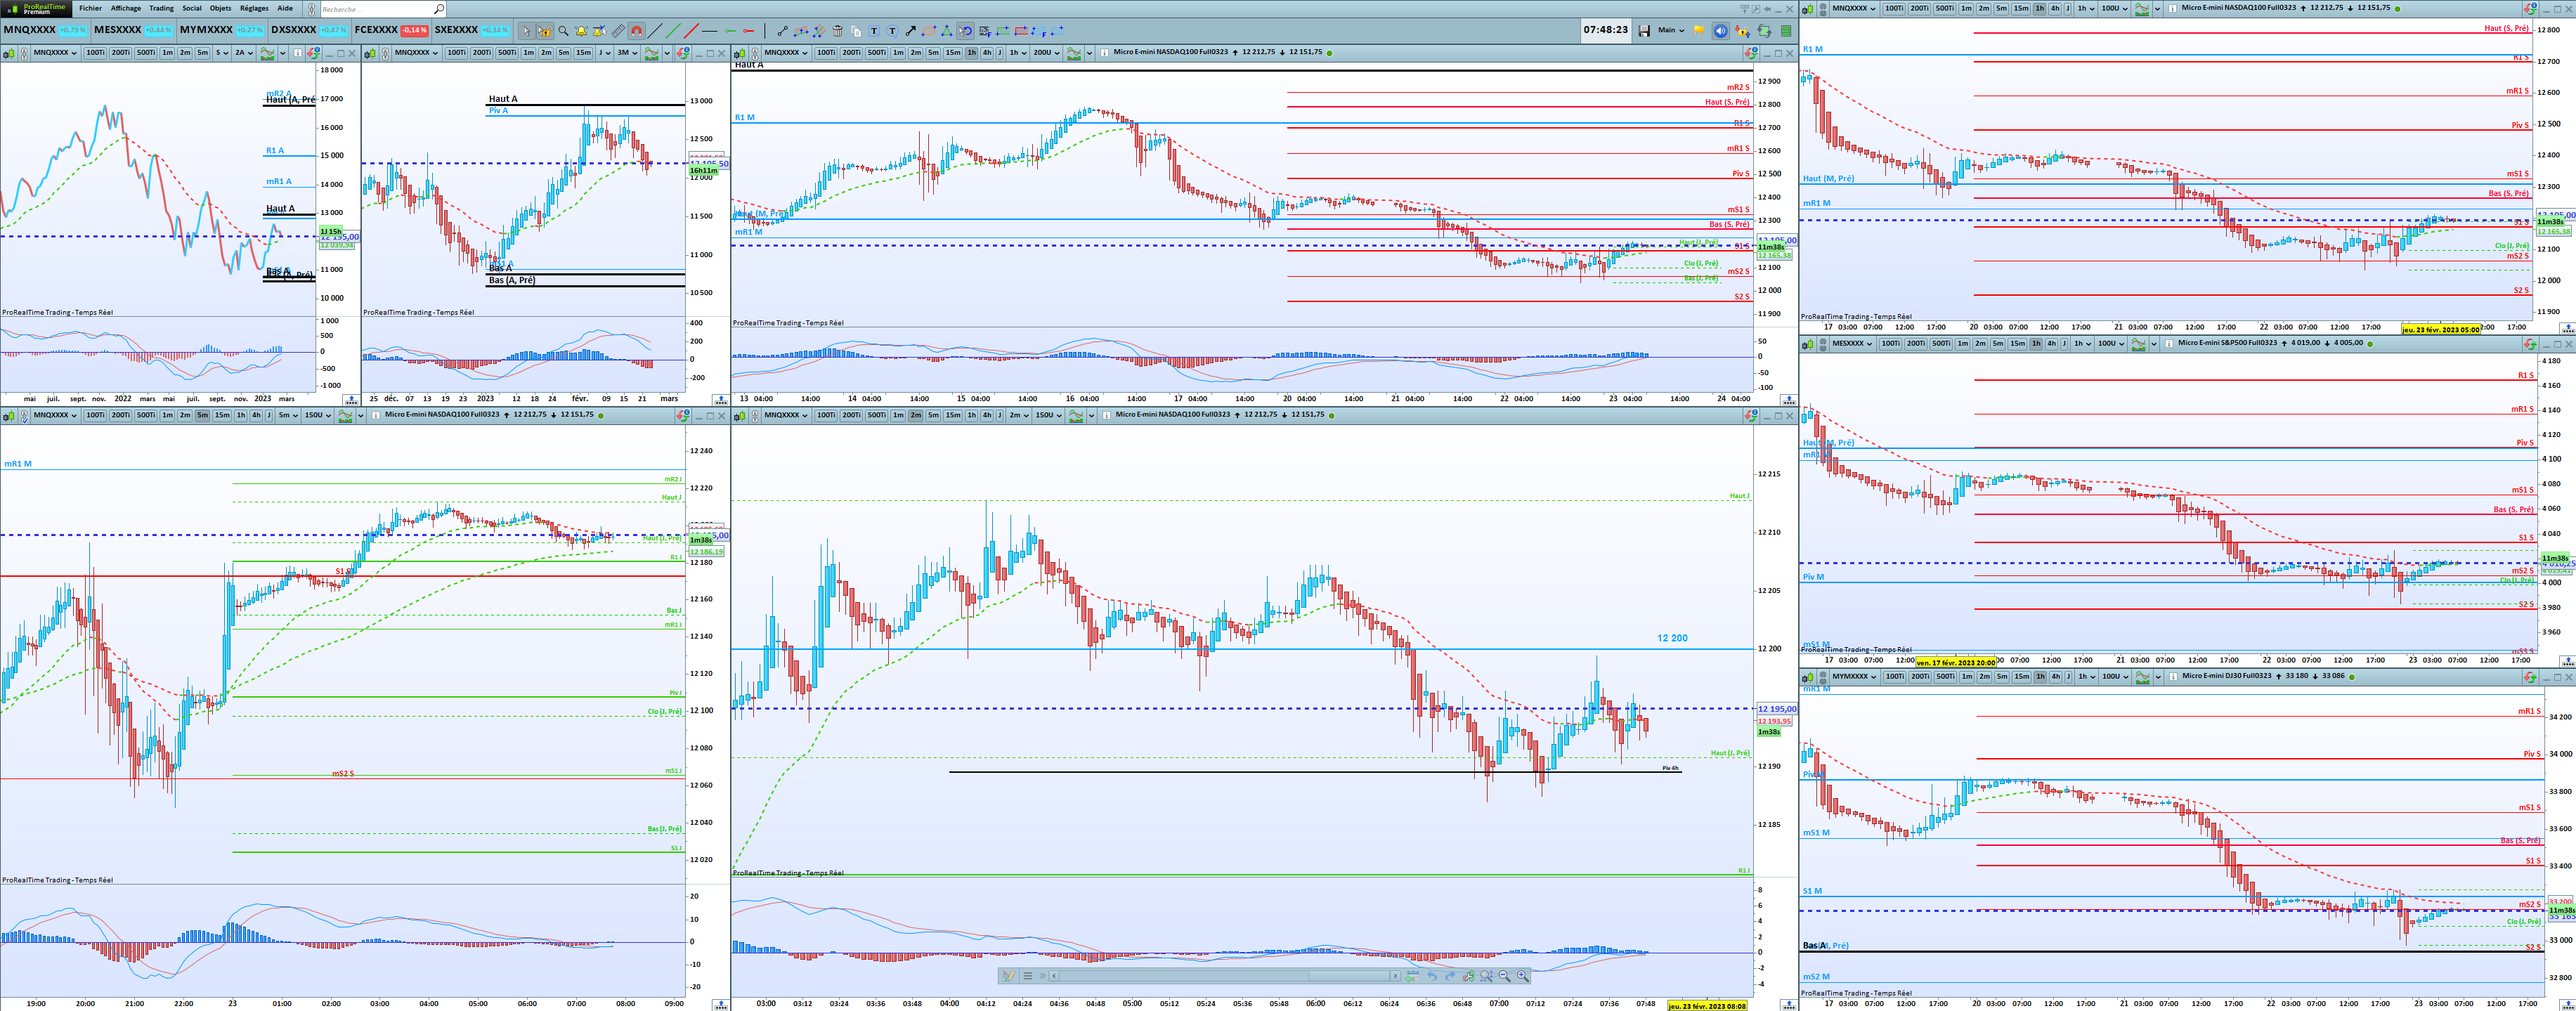Click the MESXXXX ticker button

pos(117,30)
